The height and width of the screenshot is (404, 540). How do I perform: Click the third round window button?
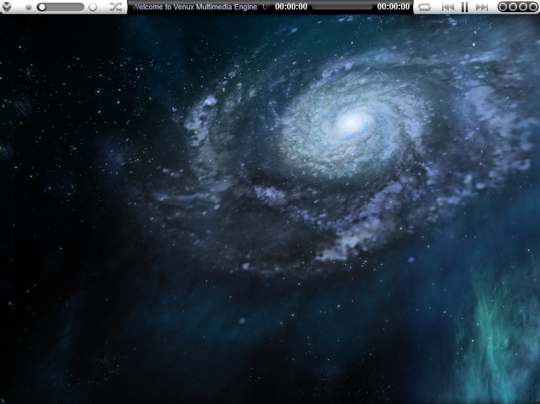[x=523, y=7]
